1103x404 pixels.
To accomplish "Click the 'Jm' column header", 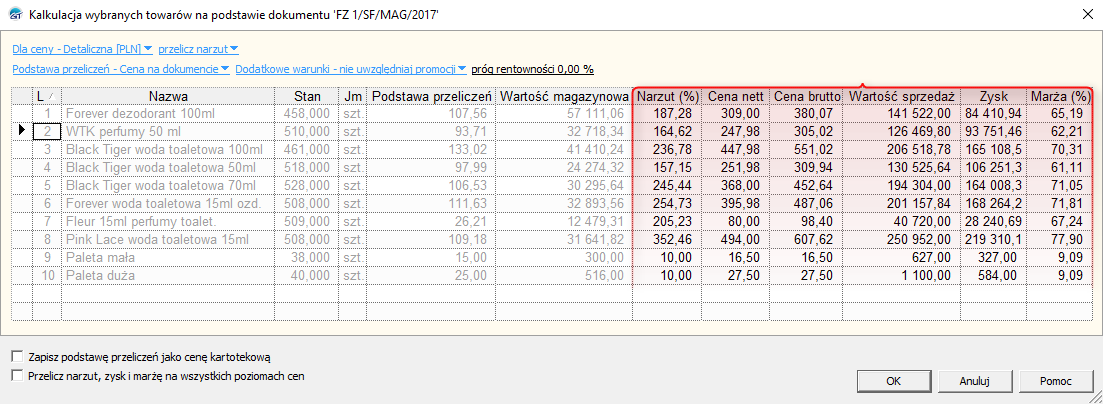I will [x=352, y=96].
